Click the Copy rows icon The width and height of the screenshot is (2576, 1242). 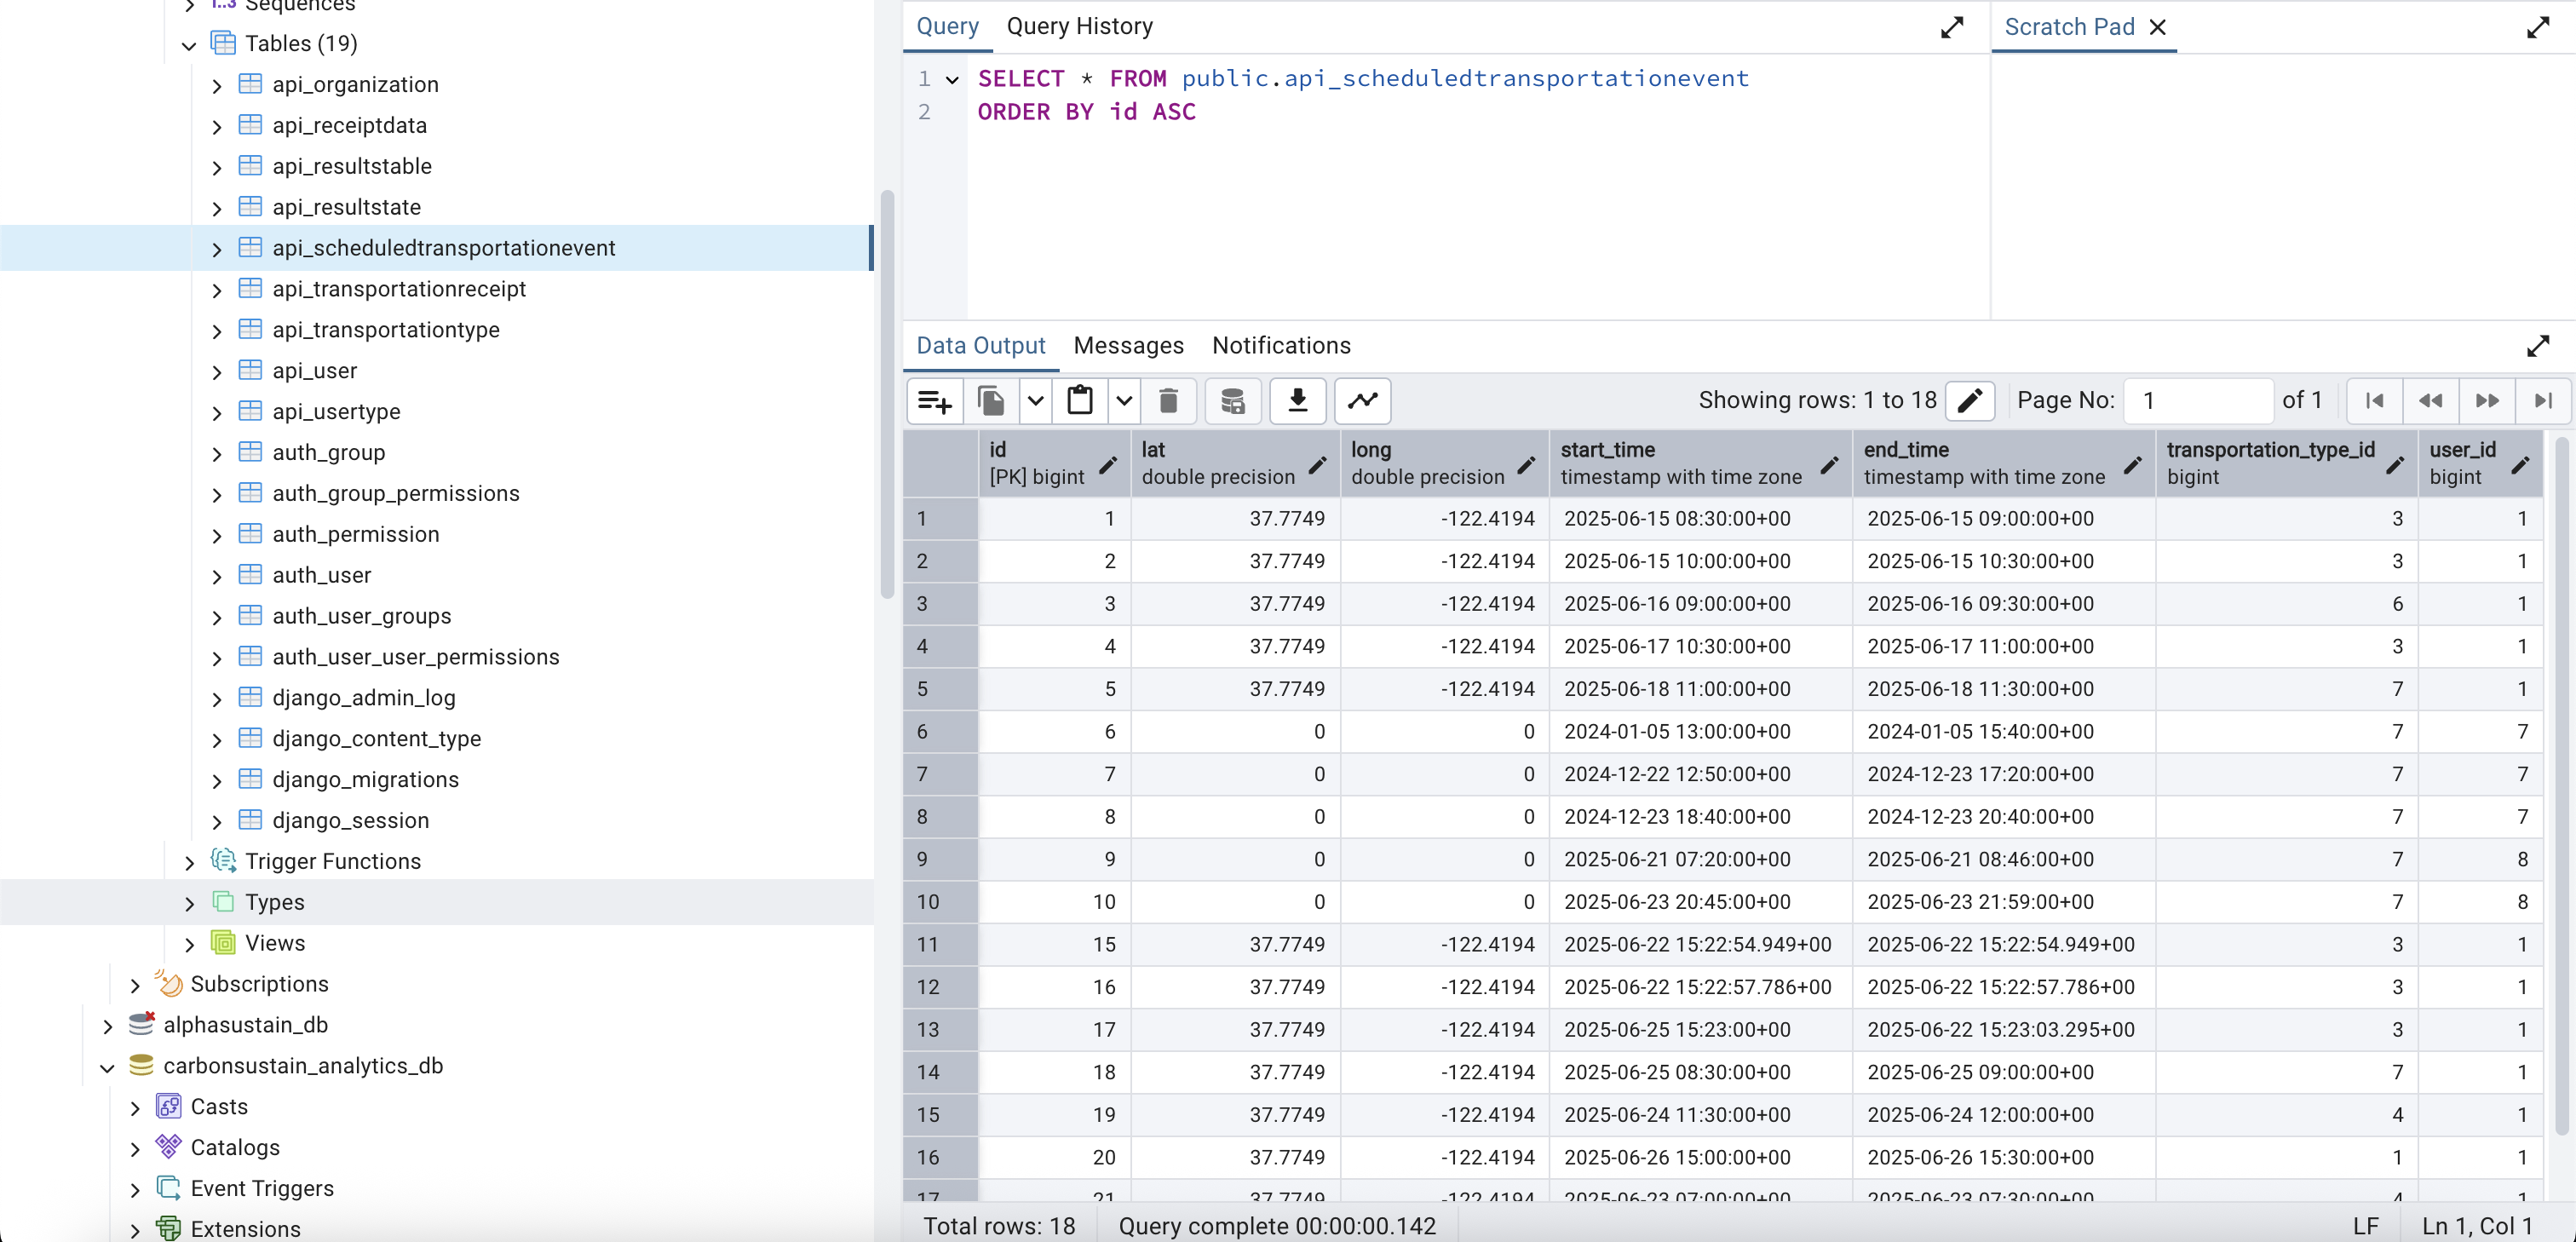(x=991, y=401)
